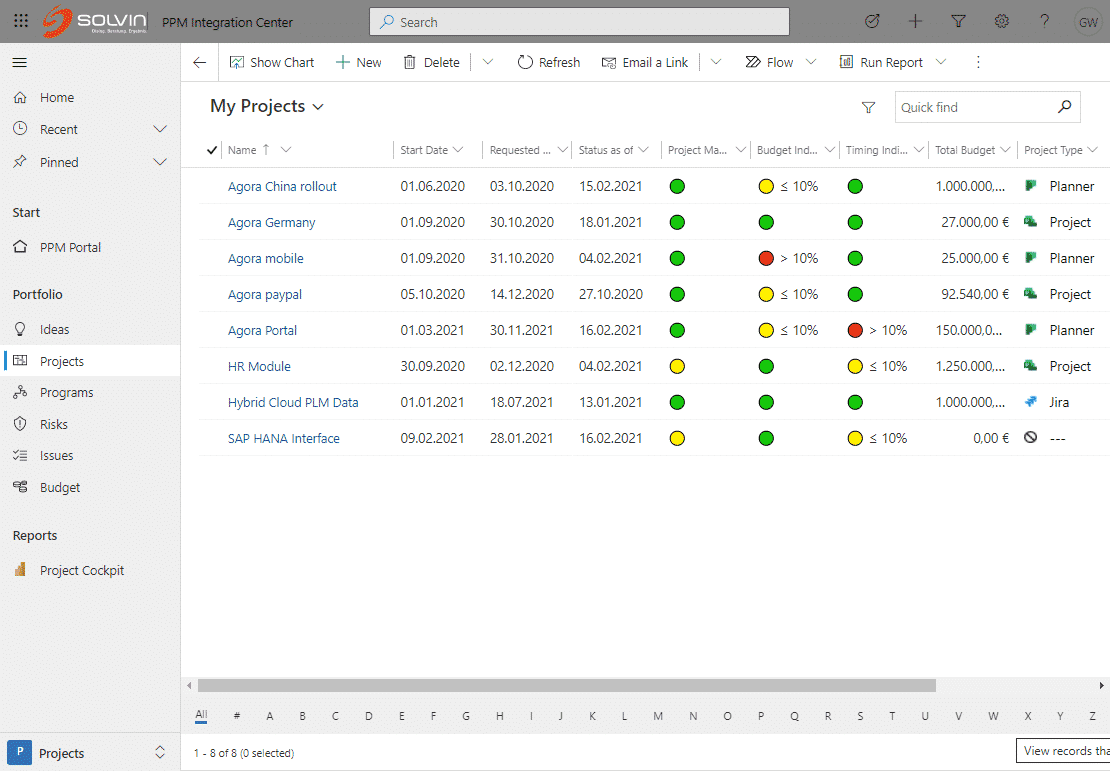Click New in the command bar

pos(359,62)
